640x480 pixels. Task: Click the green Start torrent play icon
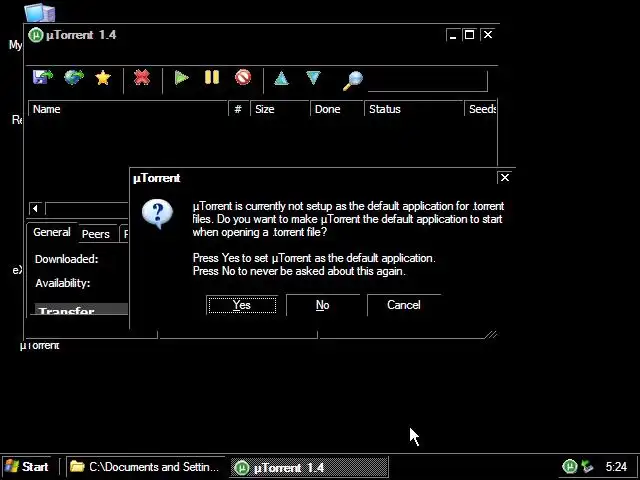(x=181, y=77)
